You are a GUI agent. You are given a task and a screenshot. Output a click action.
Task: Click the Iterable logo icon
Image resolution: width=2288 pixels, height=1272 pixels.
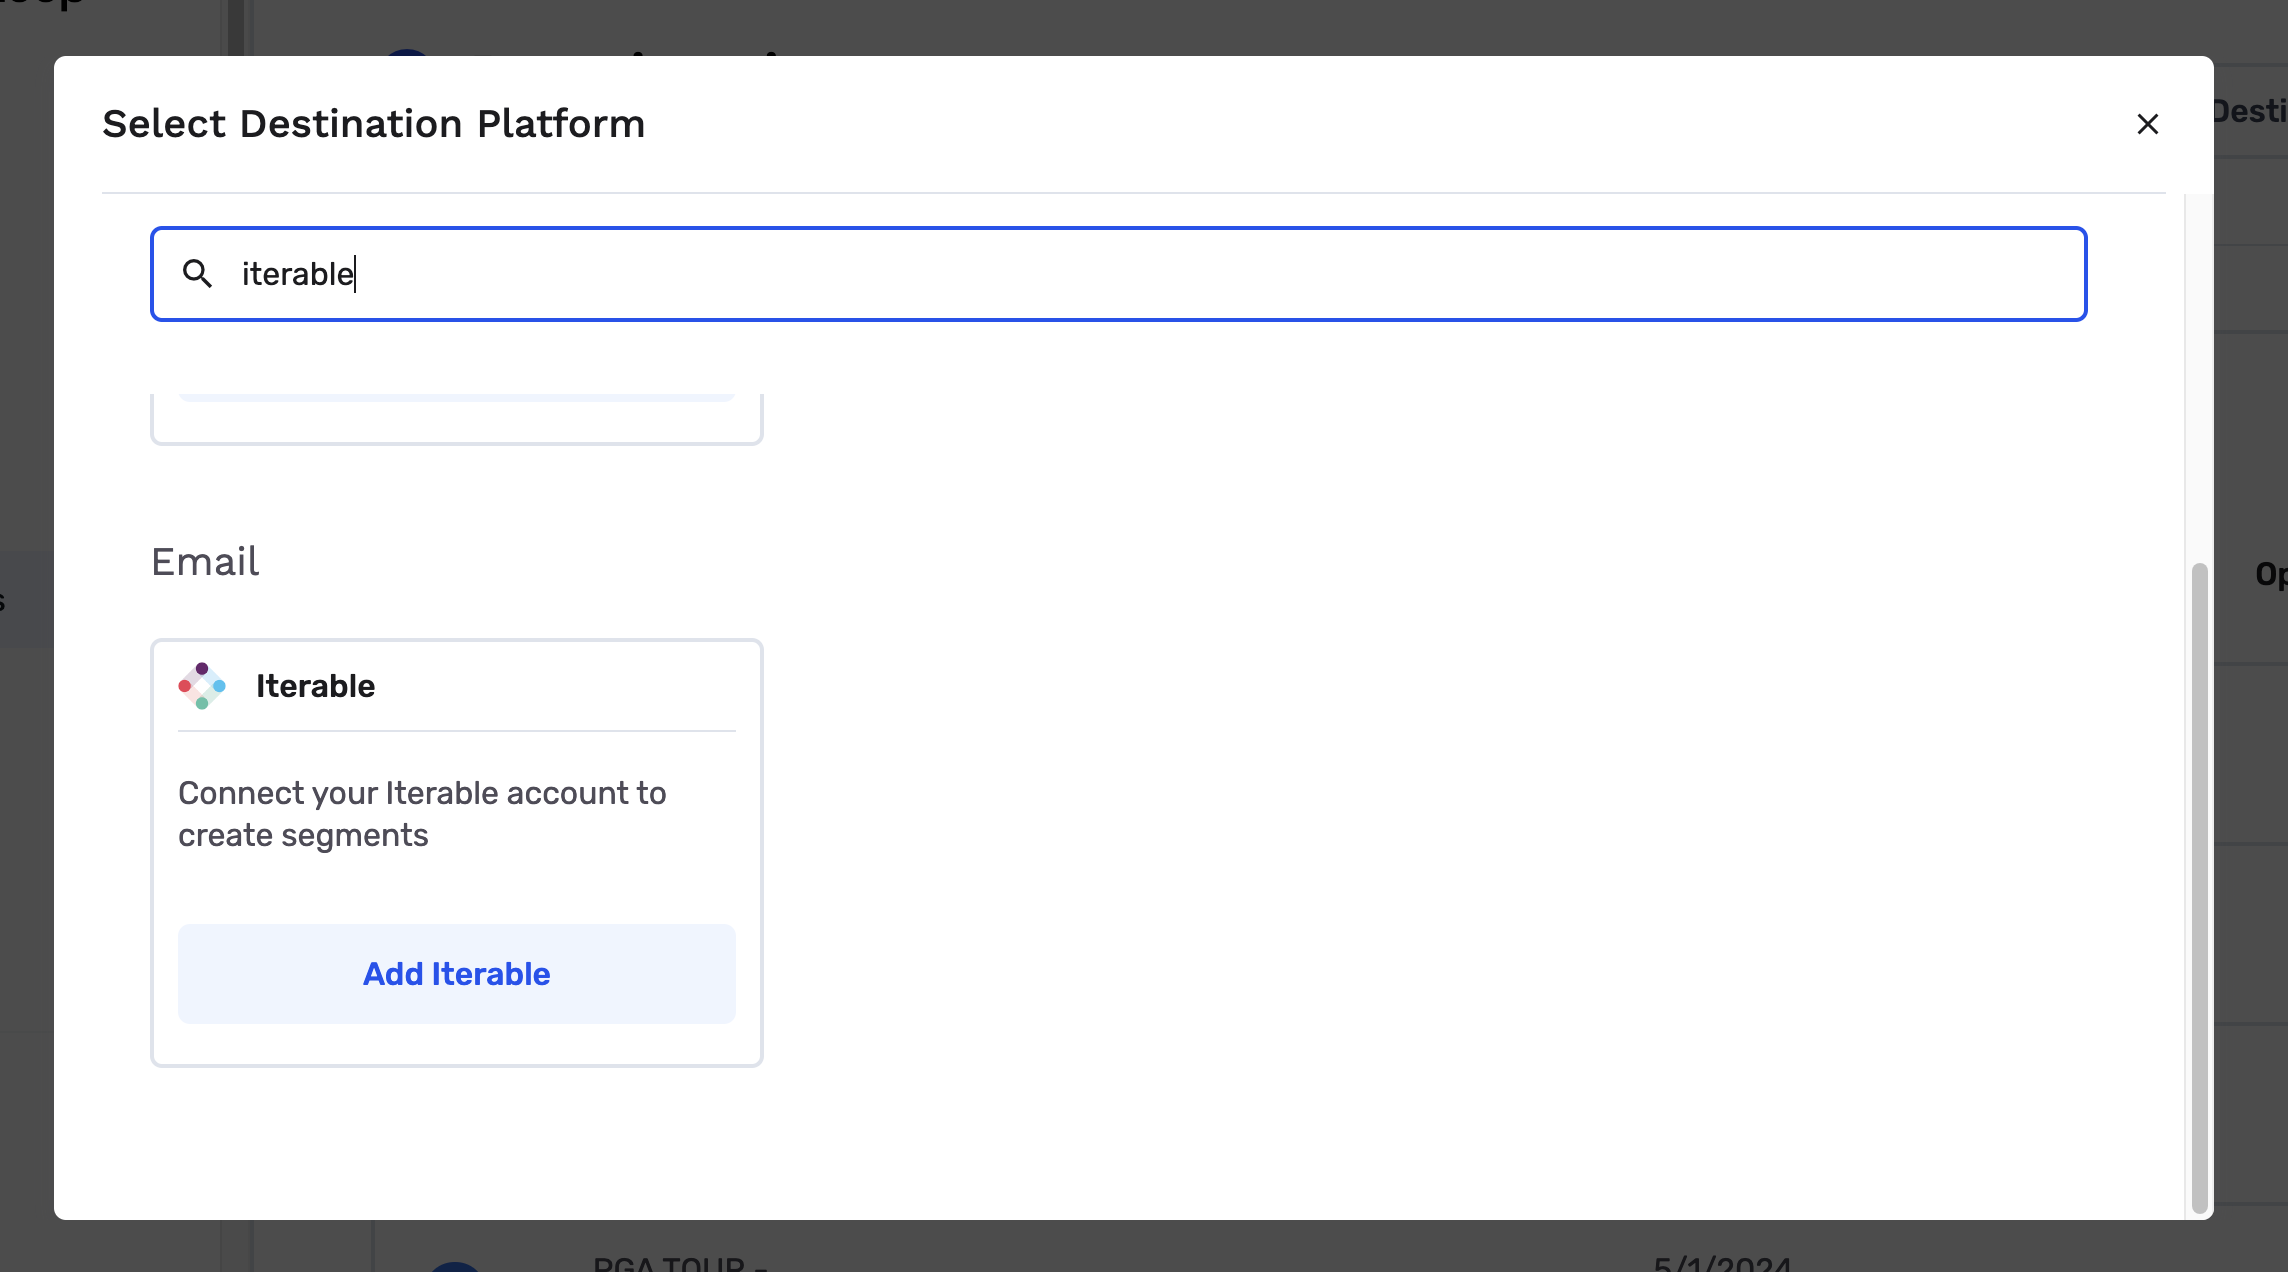coord(202,686)
